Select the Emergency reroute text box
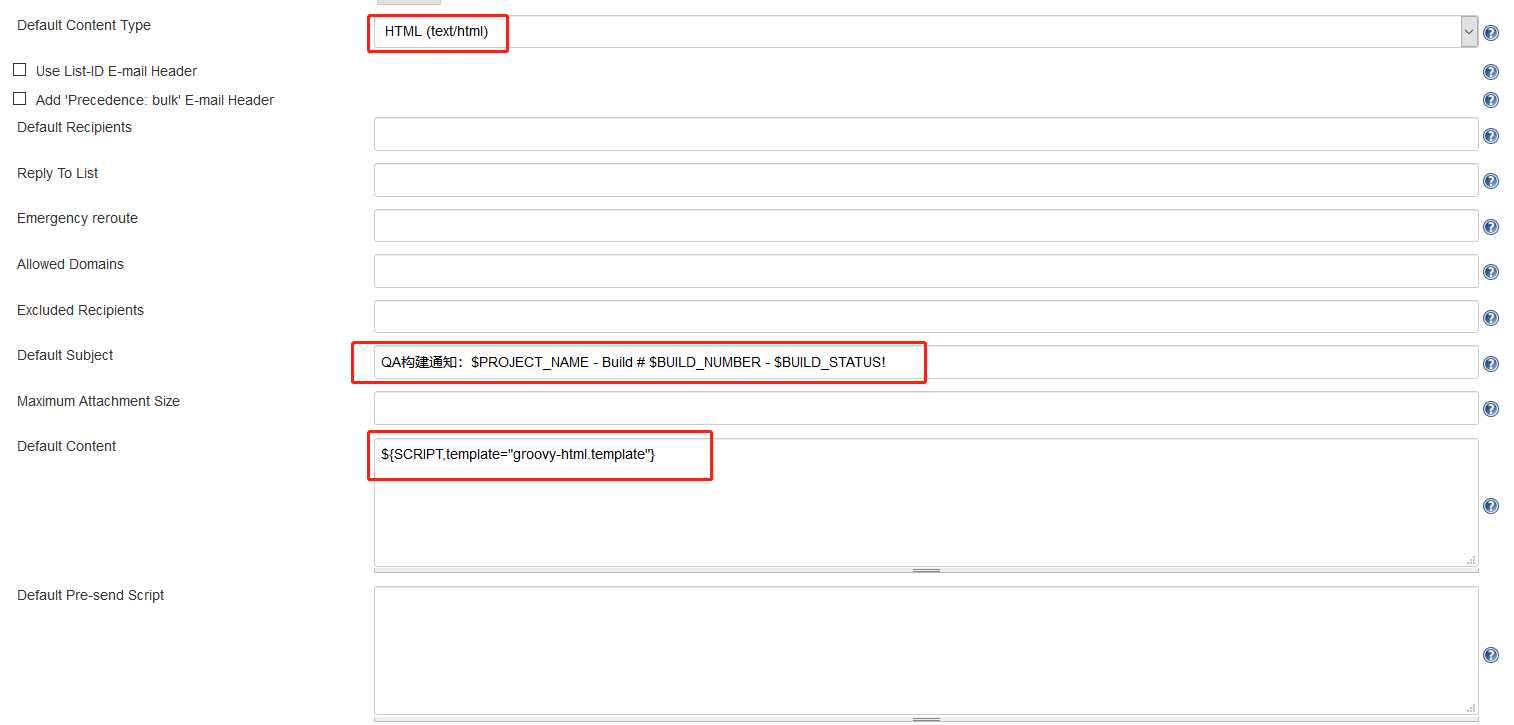The width and height of the screenshot is (1514, 725). tap(926, 225)
